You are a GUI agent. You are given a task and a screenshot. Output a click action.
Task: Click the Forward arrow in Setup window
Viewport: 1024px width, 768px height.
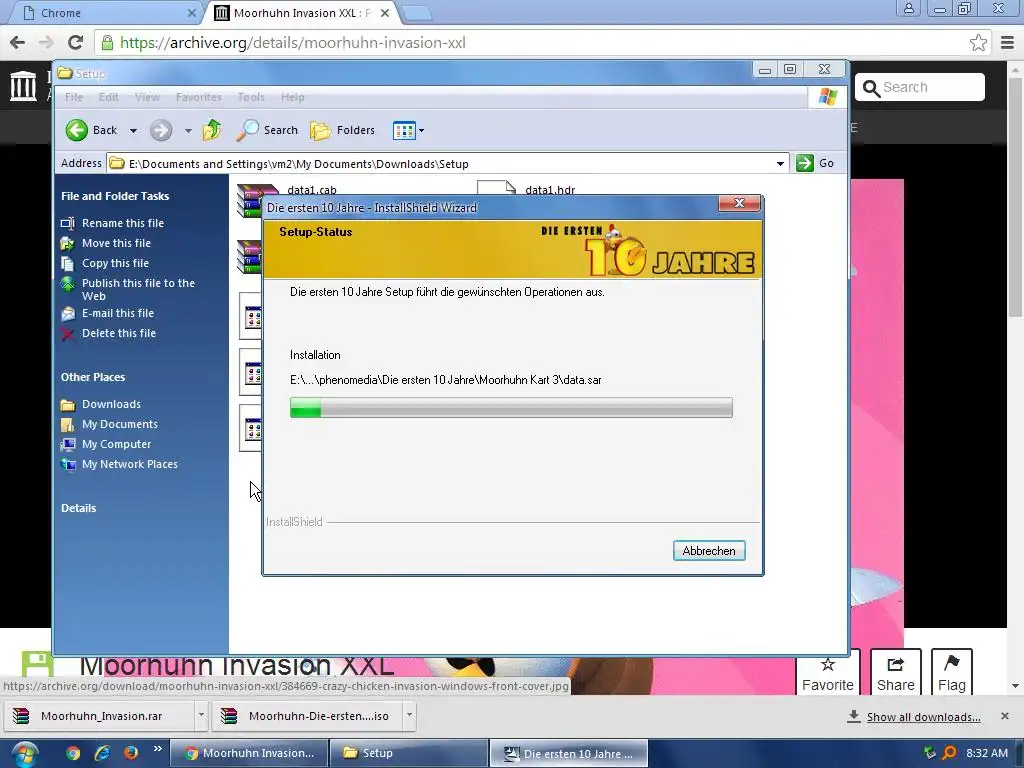[x=161, y=130]
